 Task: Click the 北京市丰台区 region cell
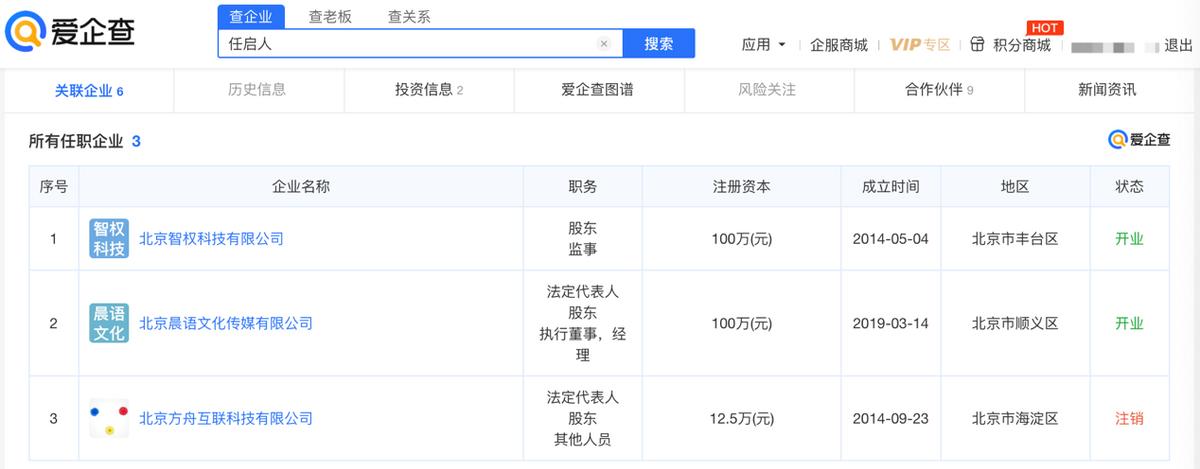pyautogui.click(x=1015, y=239)
